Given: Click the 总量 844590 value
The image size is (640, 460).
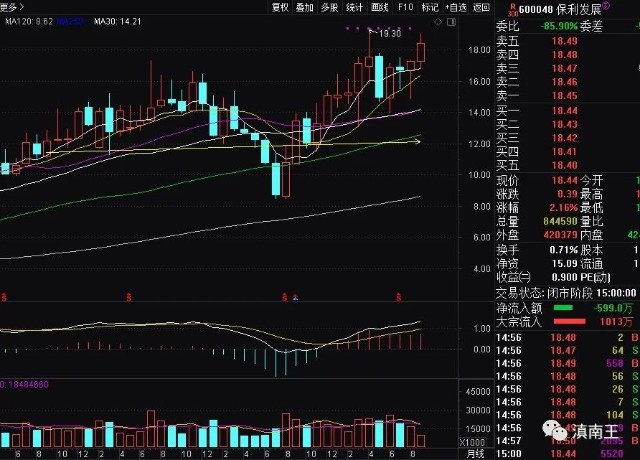Looking at the screenshot, I should pos(560,221).
